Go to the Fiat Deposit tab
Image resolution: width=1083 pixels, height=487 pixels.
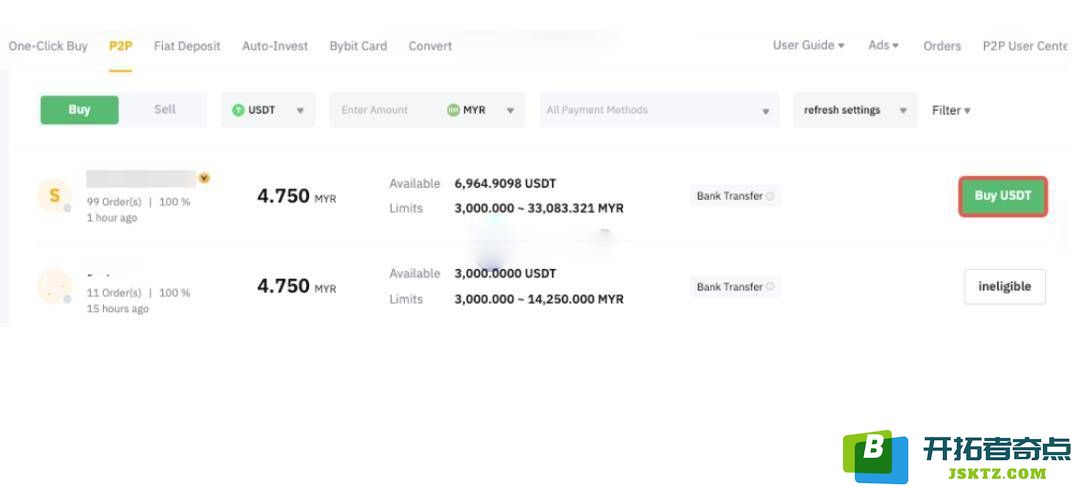pos(187,46)
